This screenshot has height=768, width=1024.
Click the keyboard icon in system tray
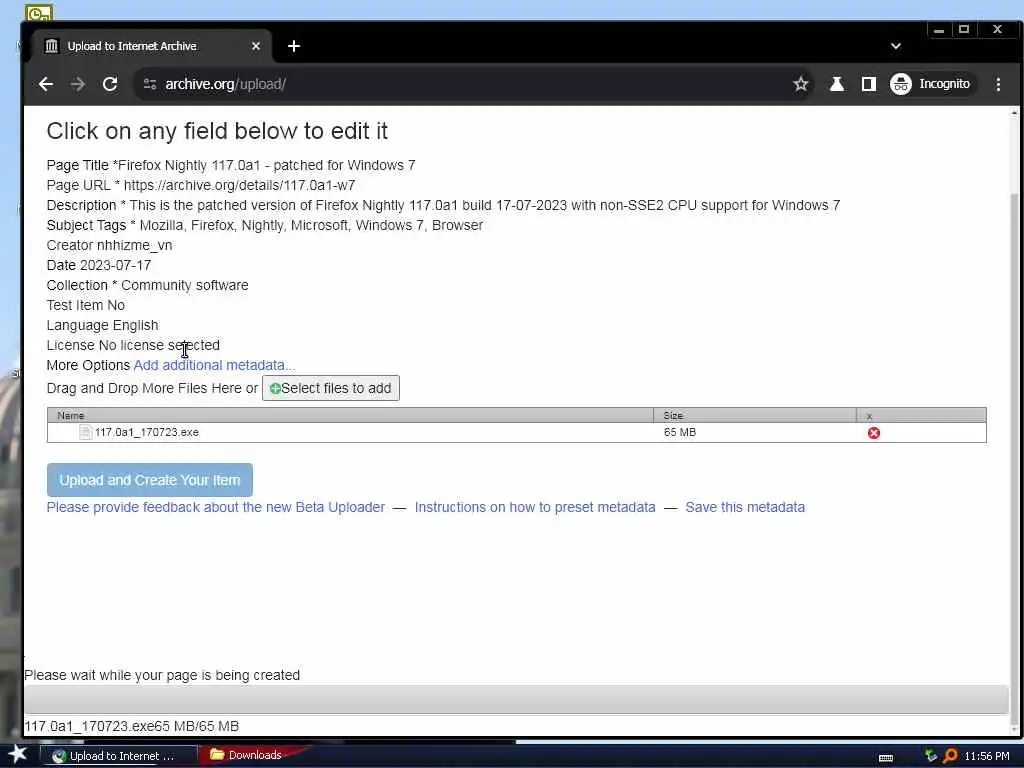(x=886, y=758)
